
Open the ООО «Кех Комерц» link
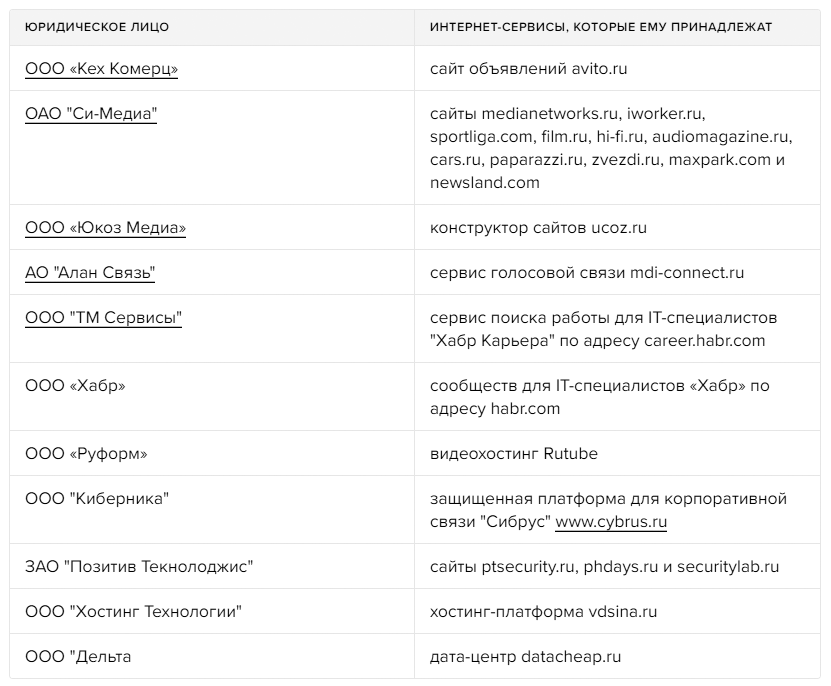click(101, 69)
